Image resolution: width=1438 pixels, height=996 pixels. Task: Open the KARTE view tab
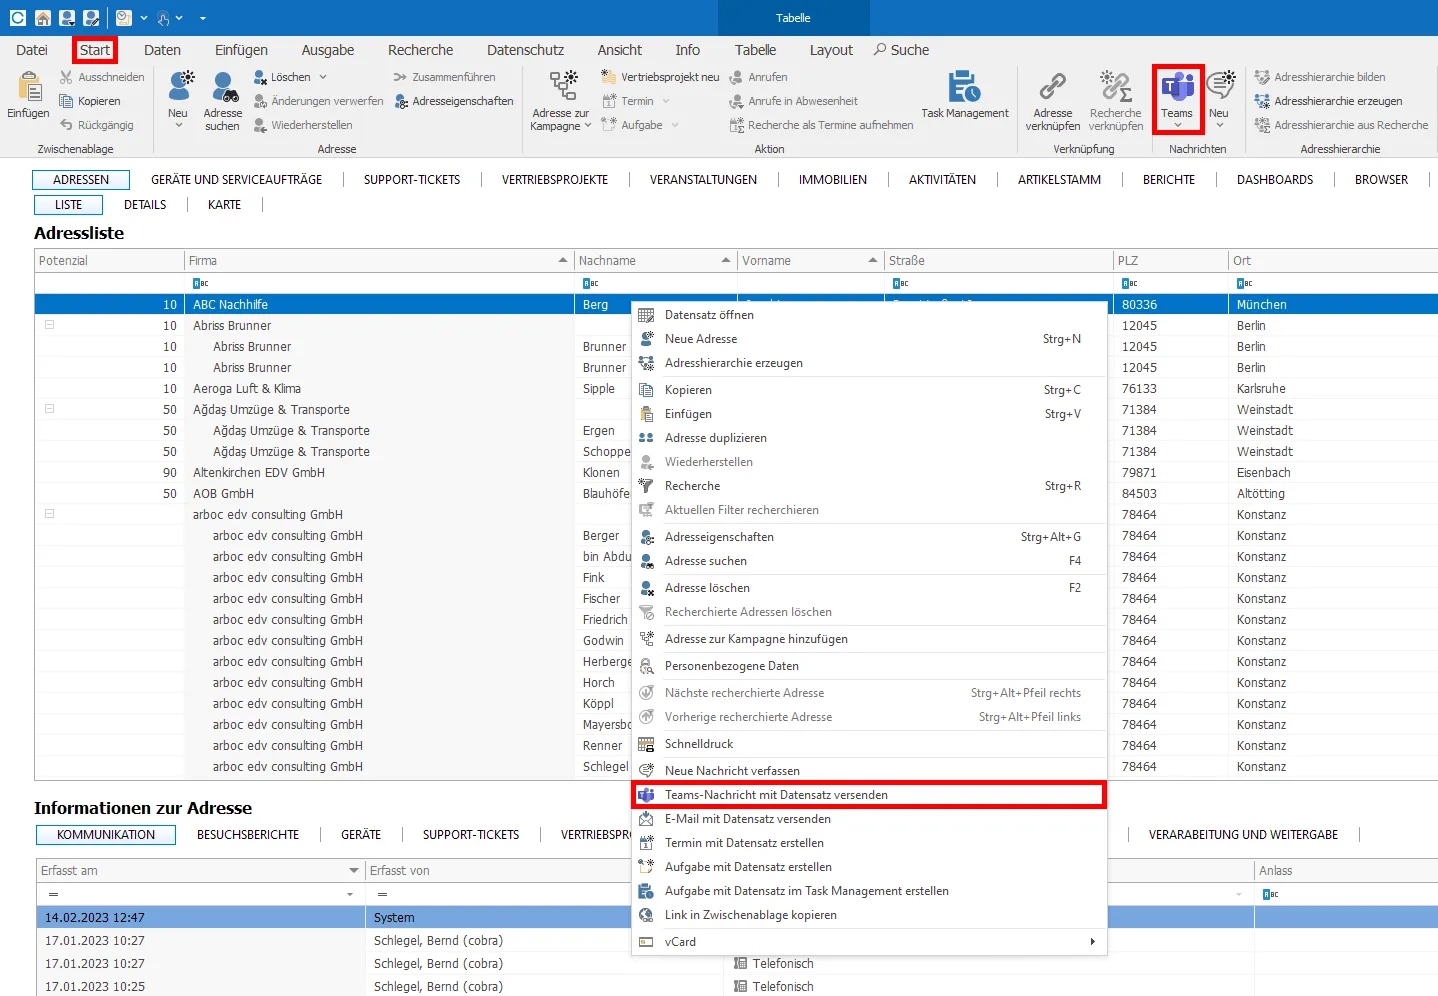[x=224, y=205]
